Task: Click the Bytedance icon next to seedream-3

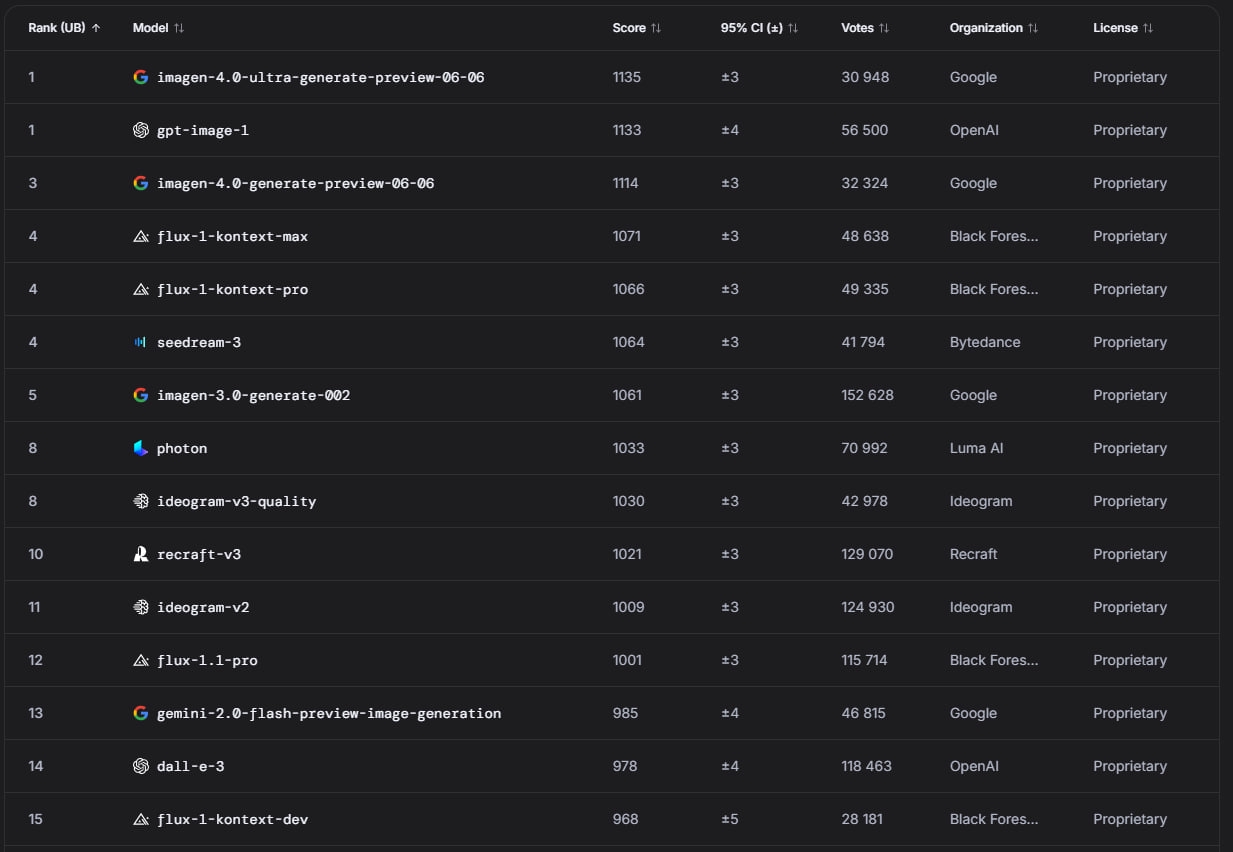Action: coord(140,342)
